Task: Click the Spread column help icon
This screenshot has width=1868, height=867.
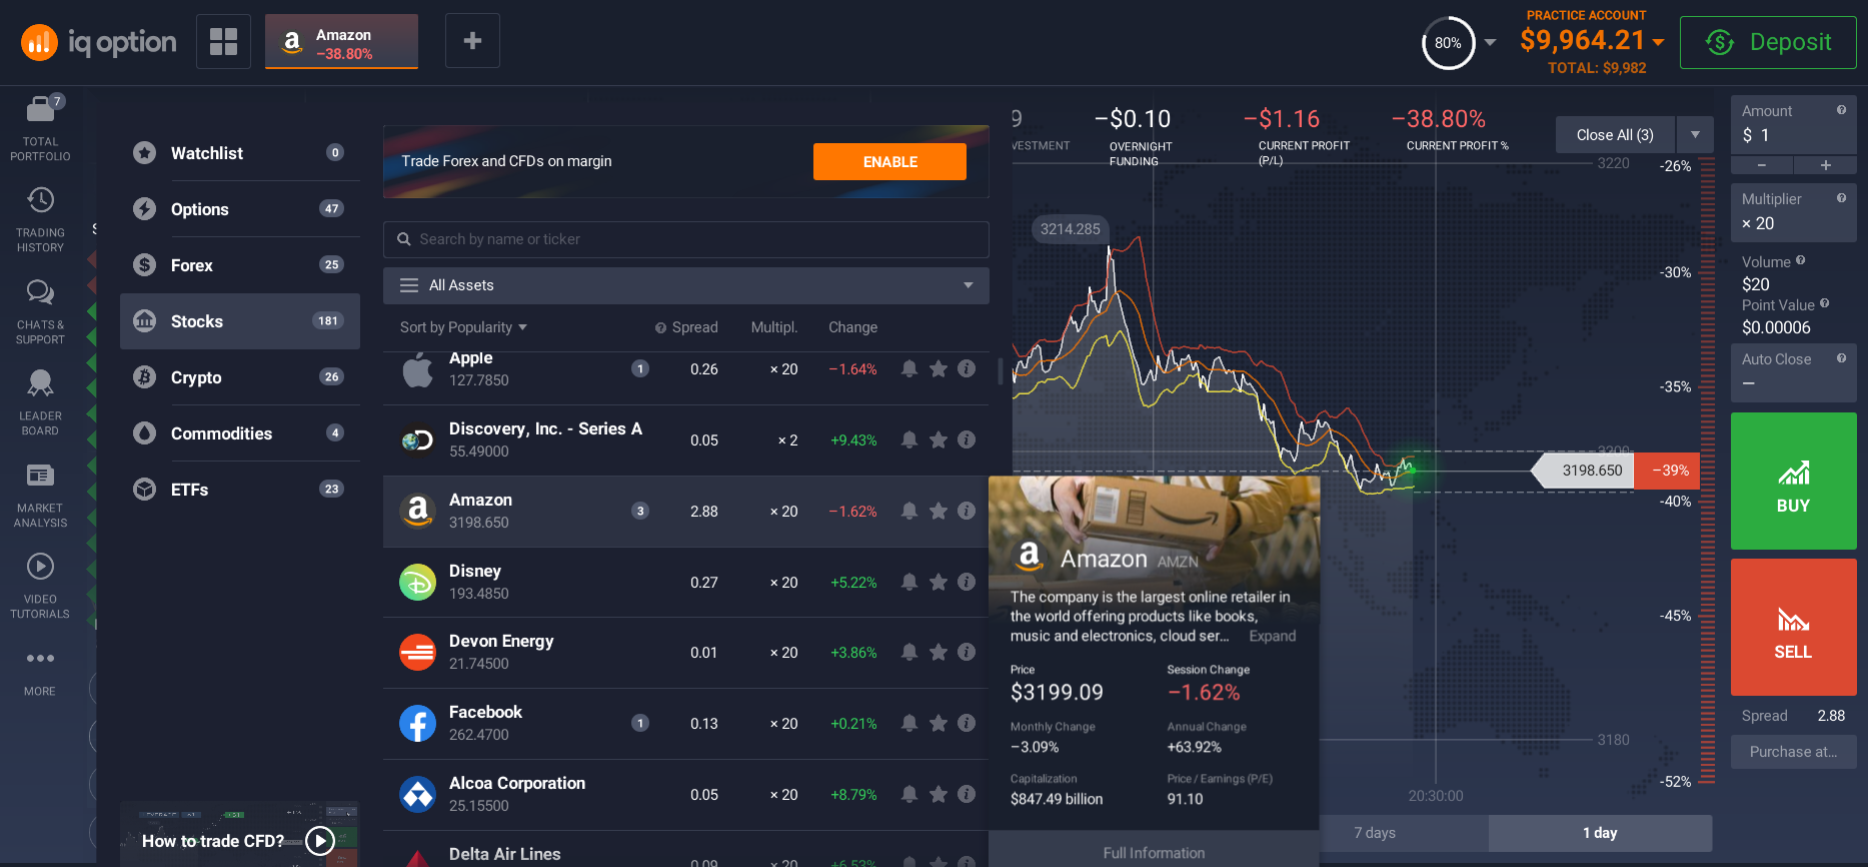Action: tap(661, 328)
